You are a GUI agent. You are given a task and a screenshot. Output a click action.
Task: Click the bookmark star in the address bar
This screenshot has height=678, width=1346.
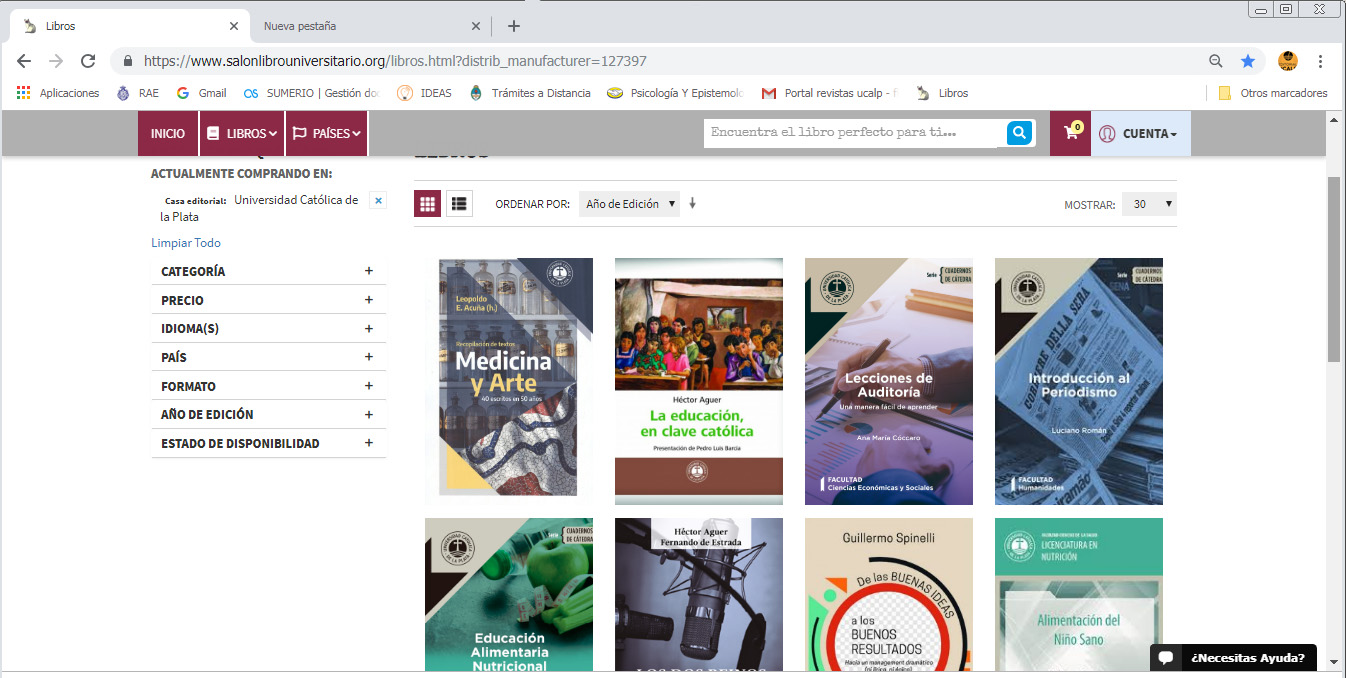[x=1248, y=61]
